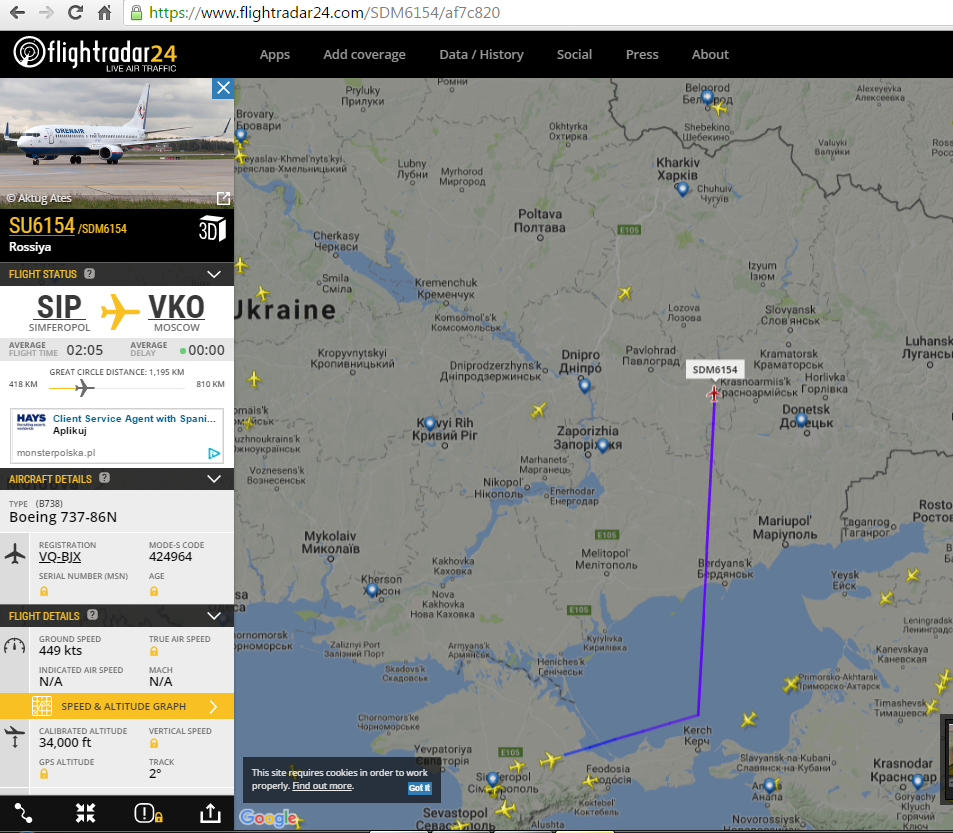Image resolution: width=953 pixels, height=833 pixels.
Task: Click the flight progress bar plane marker
Action: point(84,387)
